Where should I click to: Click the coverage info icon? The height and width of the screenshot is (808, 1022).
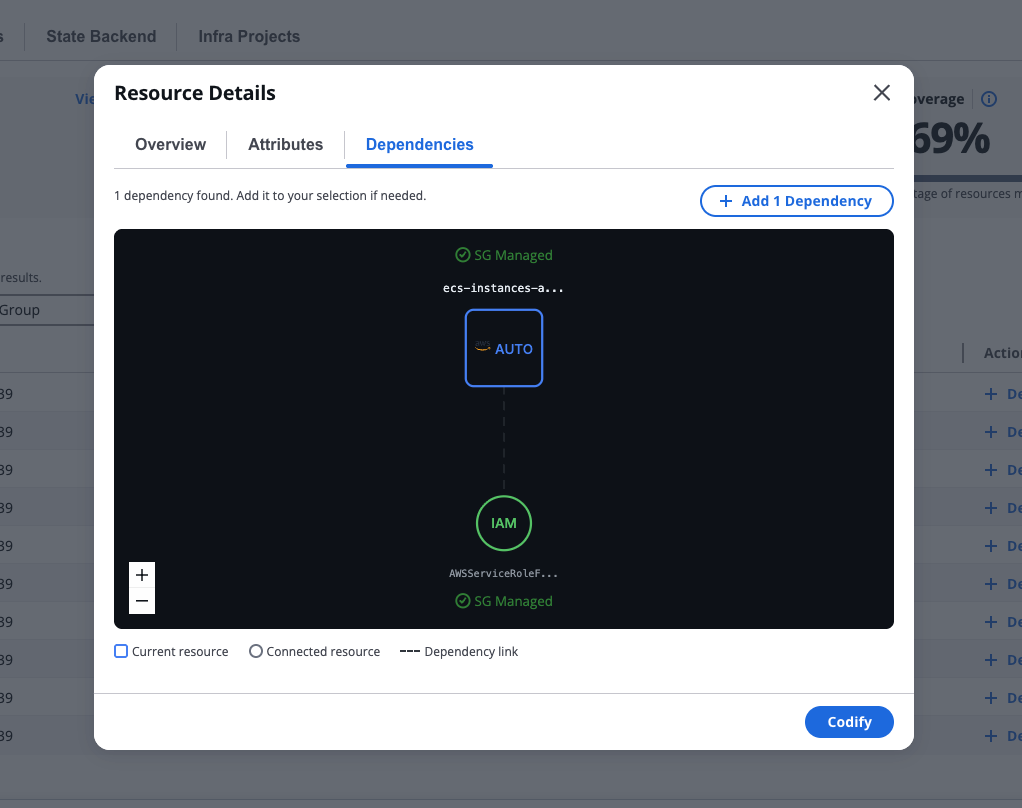pyautogui.click(x=989, y=99)
